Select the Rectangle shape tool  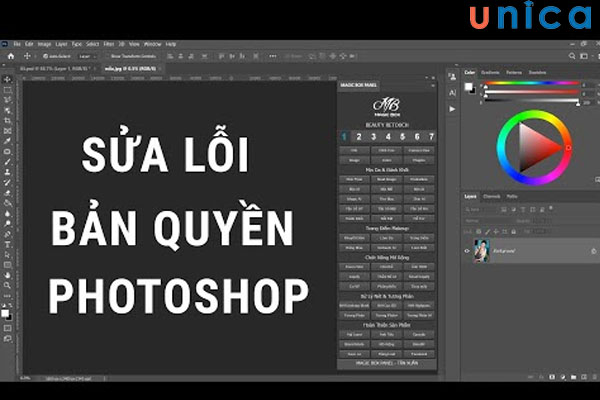point(7,265)
